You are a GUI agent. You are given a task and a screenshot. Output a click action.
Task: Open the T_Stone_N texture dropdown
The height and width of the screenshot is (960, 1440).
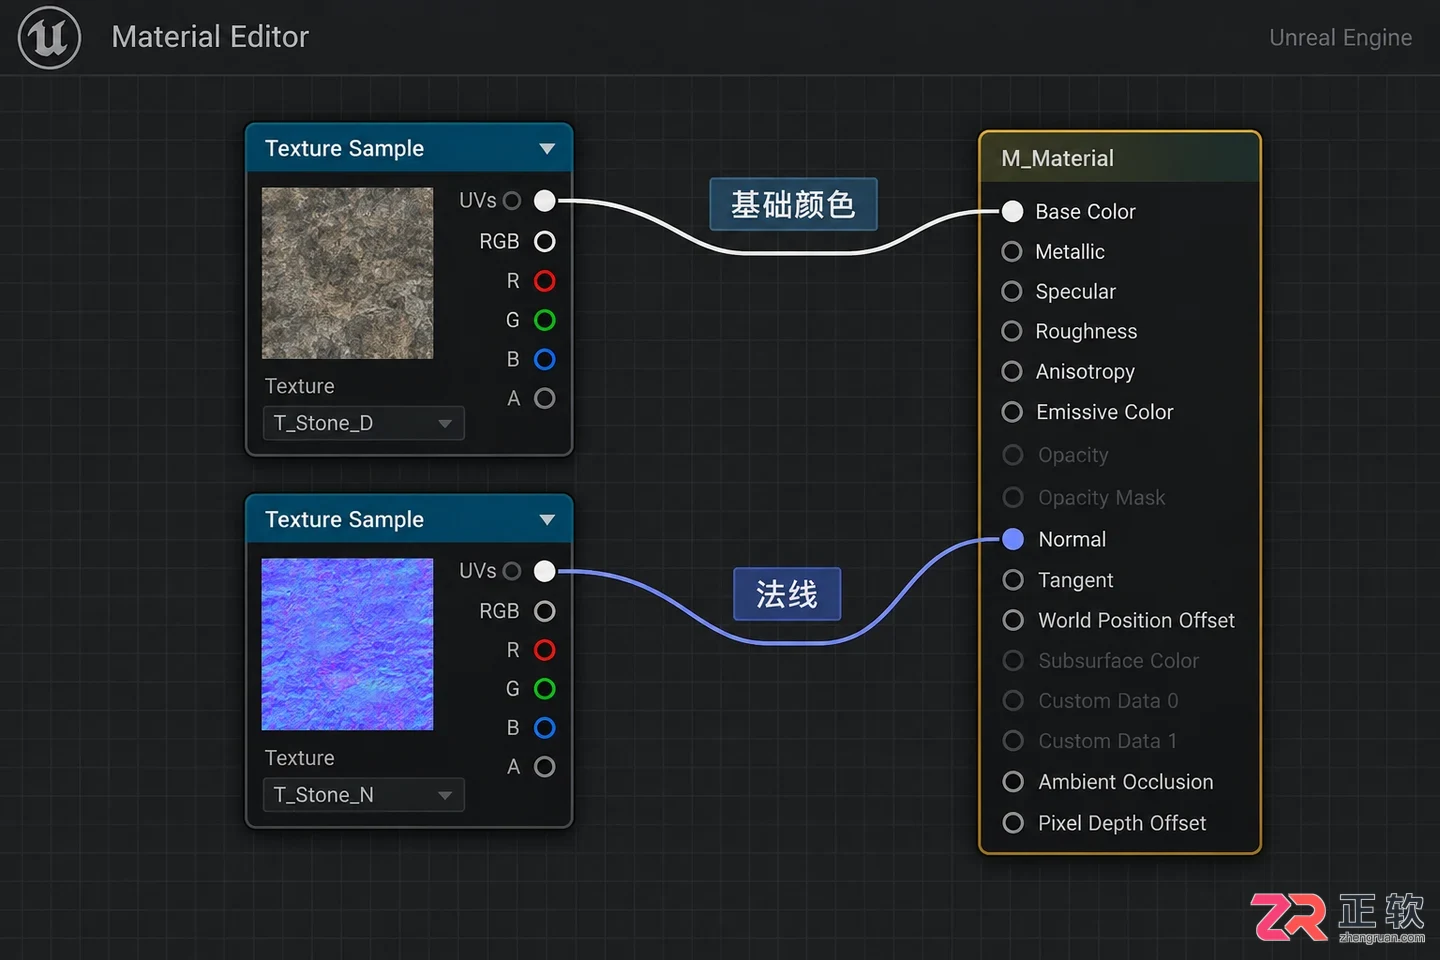click(x=363, y=795)
